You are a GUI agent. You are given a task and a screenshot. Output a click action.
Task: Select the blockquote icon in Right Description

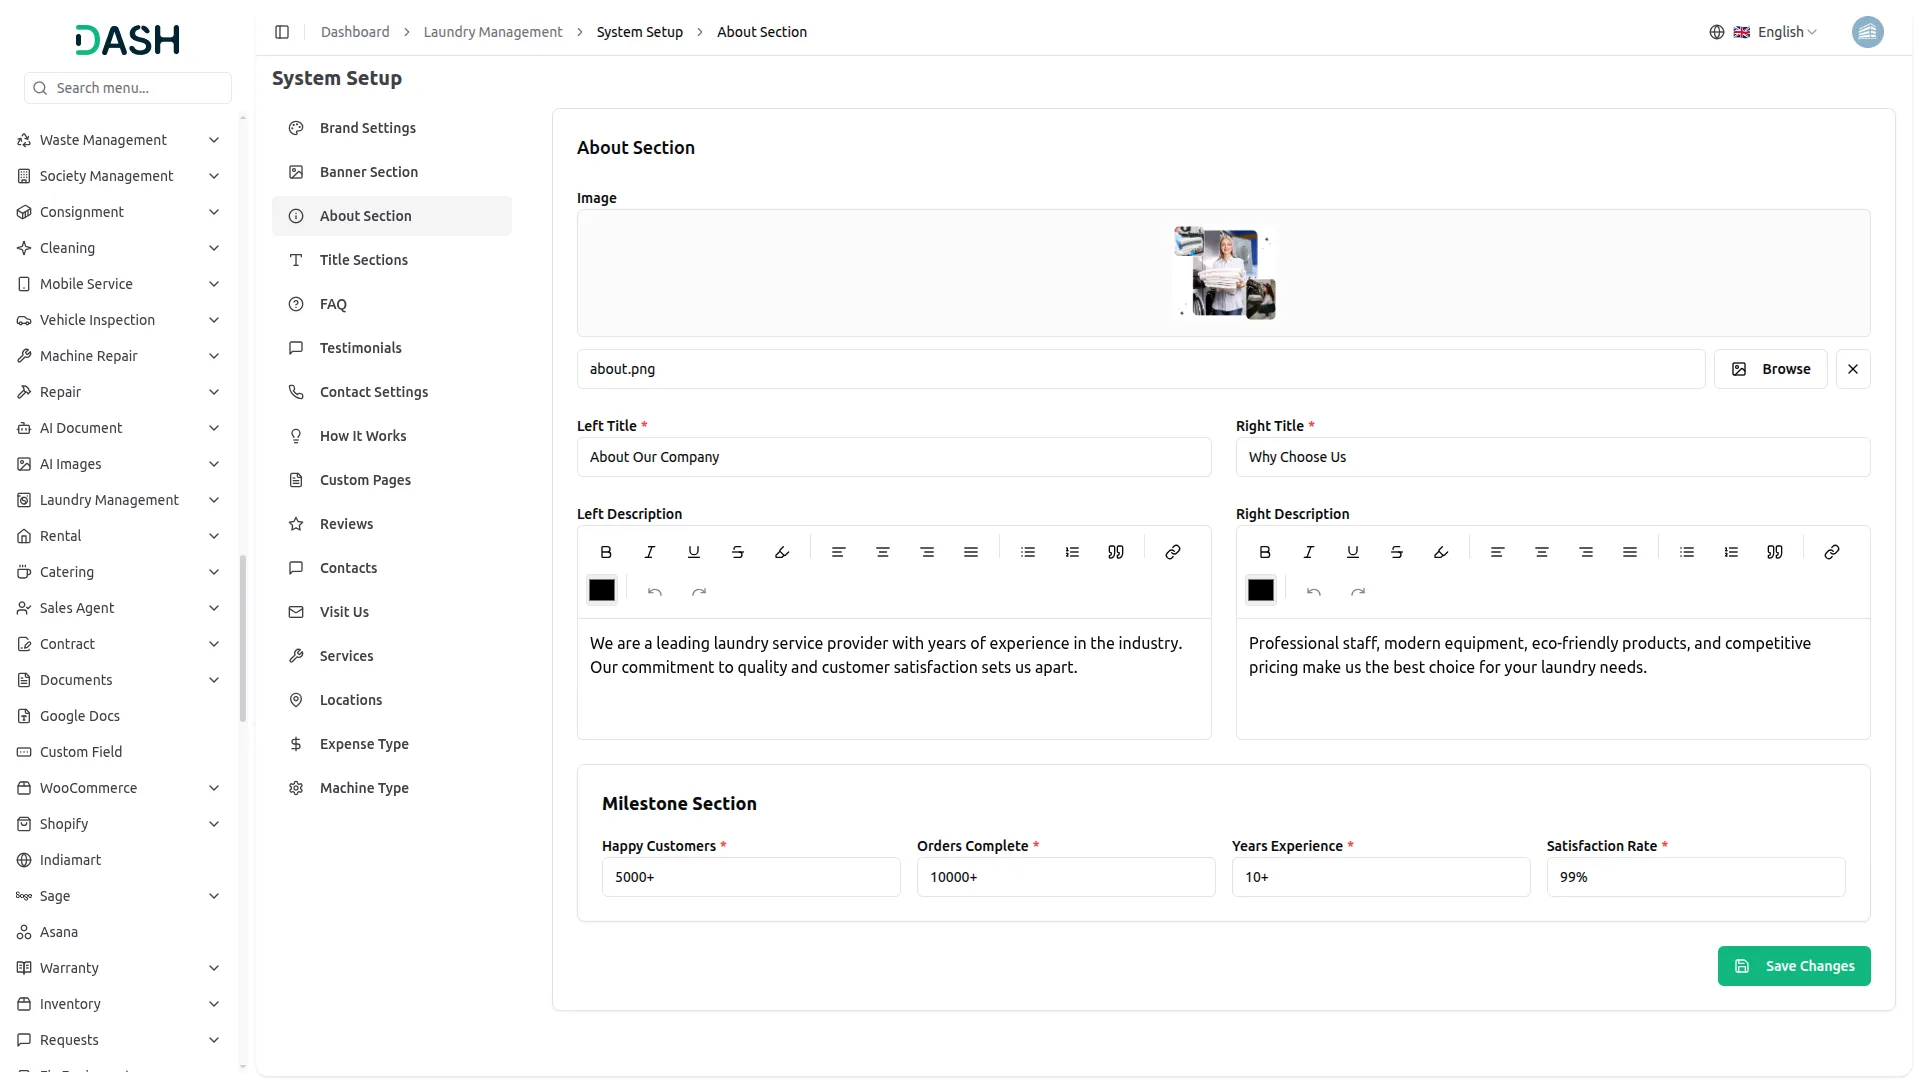coord(1775,551)
